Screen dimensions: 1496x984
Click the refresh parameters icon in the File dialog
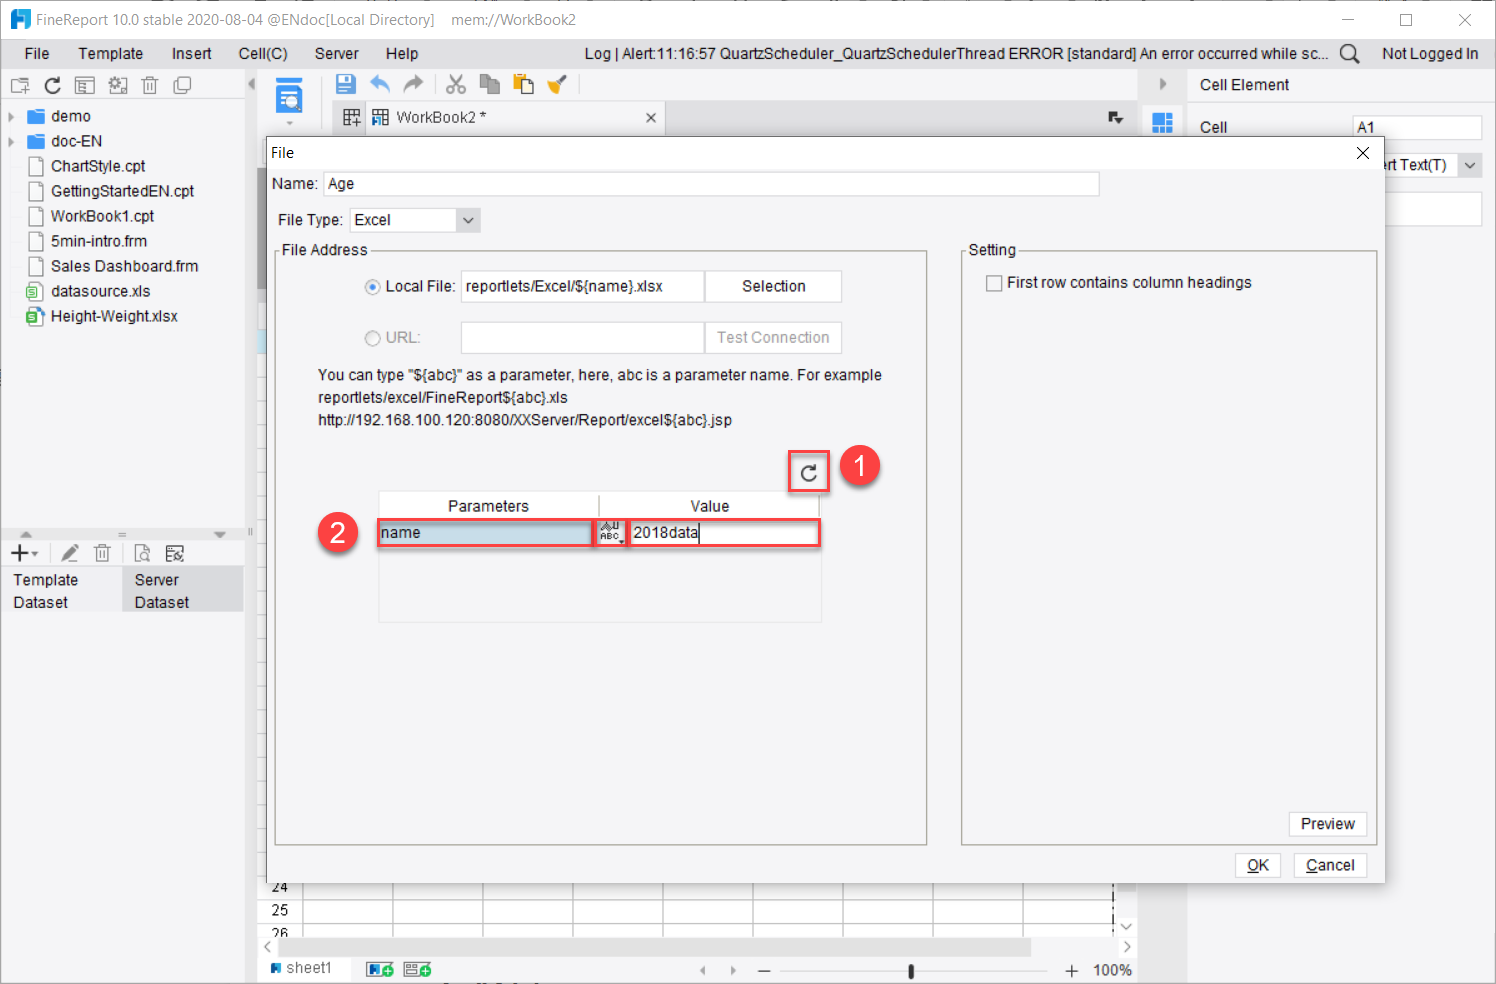coord(809,472)
